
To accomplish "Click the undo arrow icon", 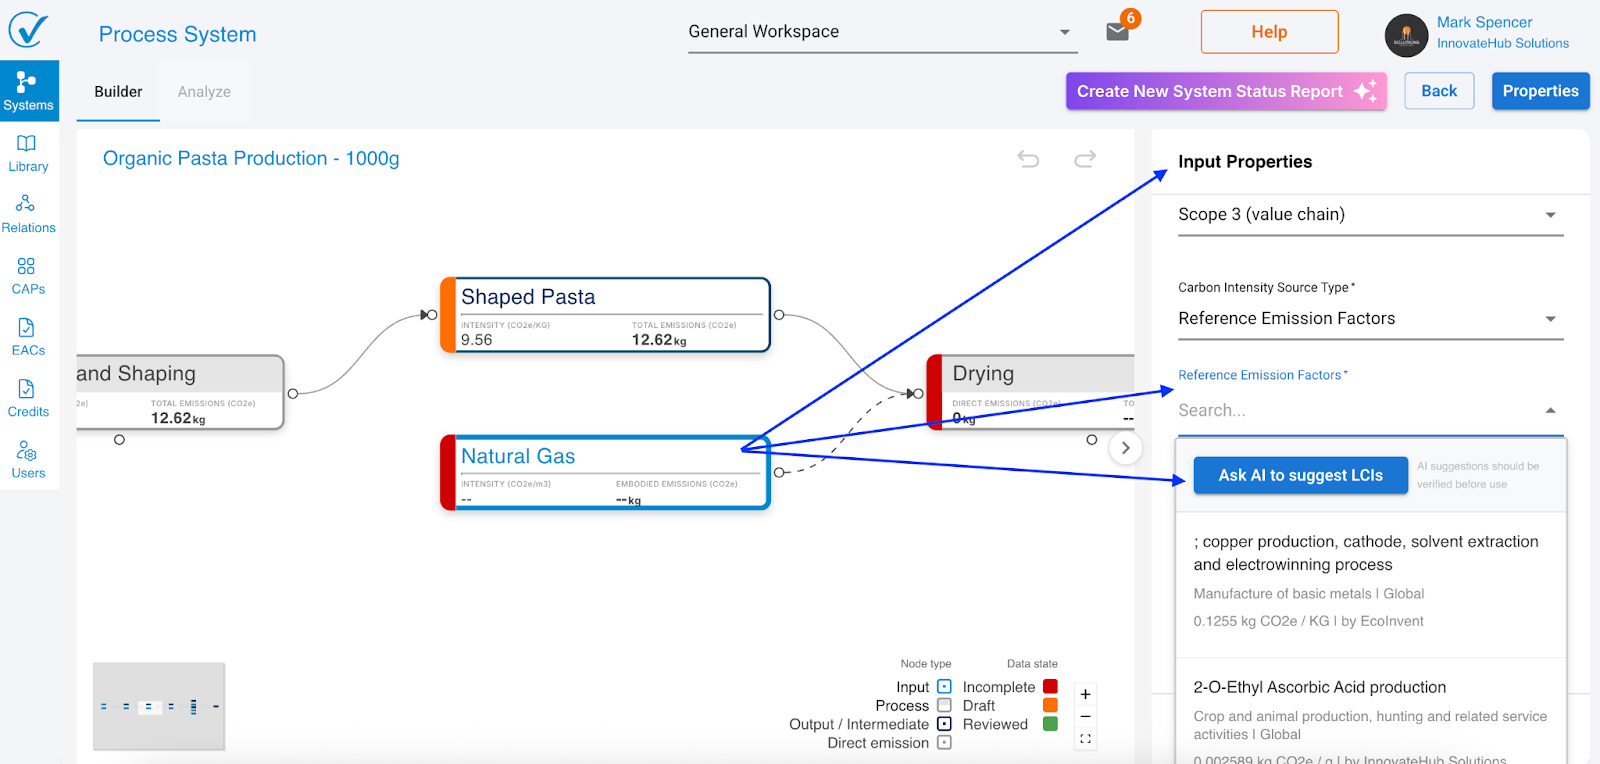I will (1028, 159).
